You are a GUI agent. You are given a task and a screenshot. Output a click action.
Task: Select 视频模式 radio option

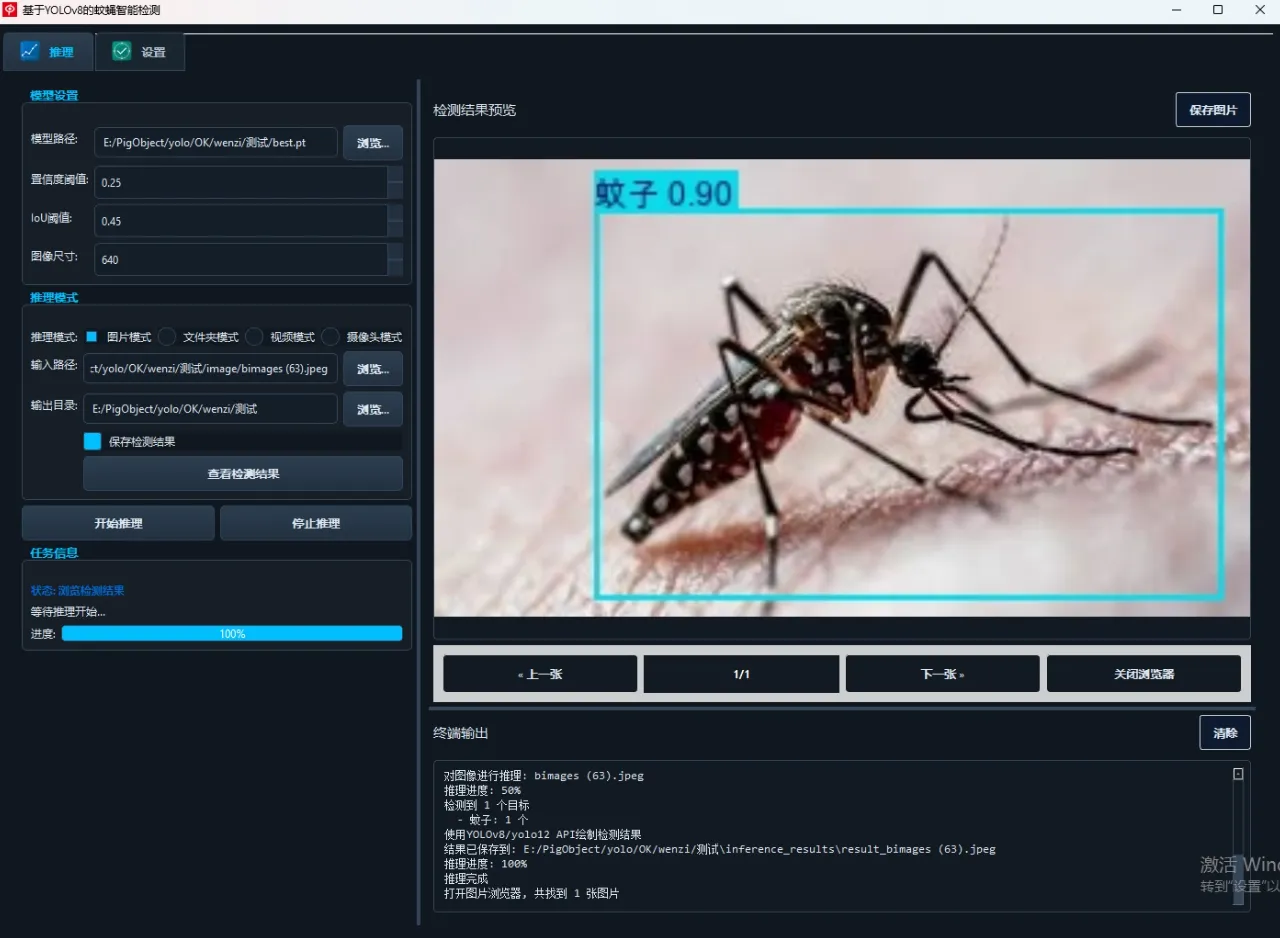[x=254, y=337]
